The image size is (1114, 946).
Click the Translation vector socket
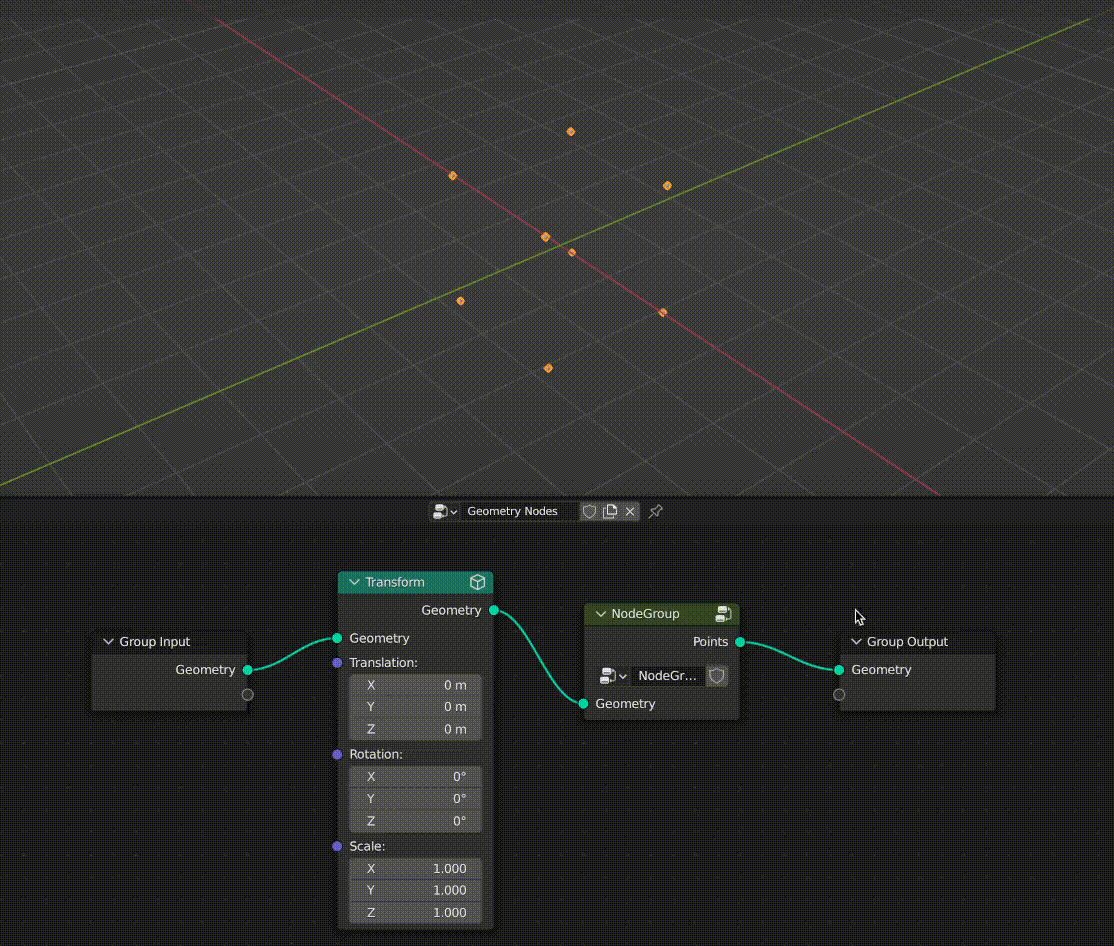point(337,663)
